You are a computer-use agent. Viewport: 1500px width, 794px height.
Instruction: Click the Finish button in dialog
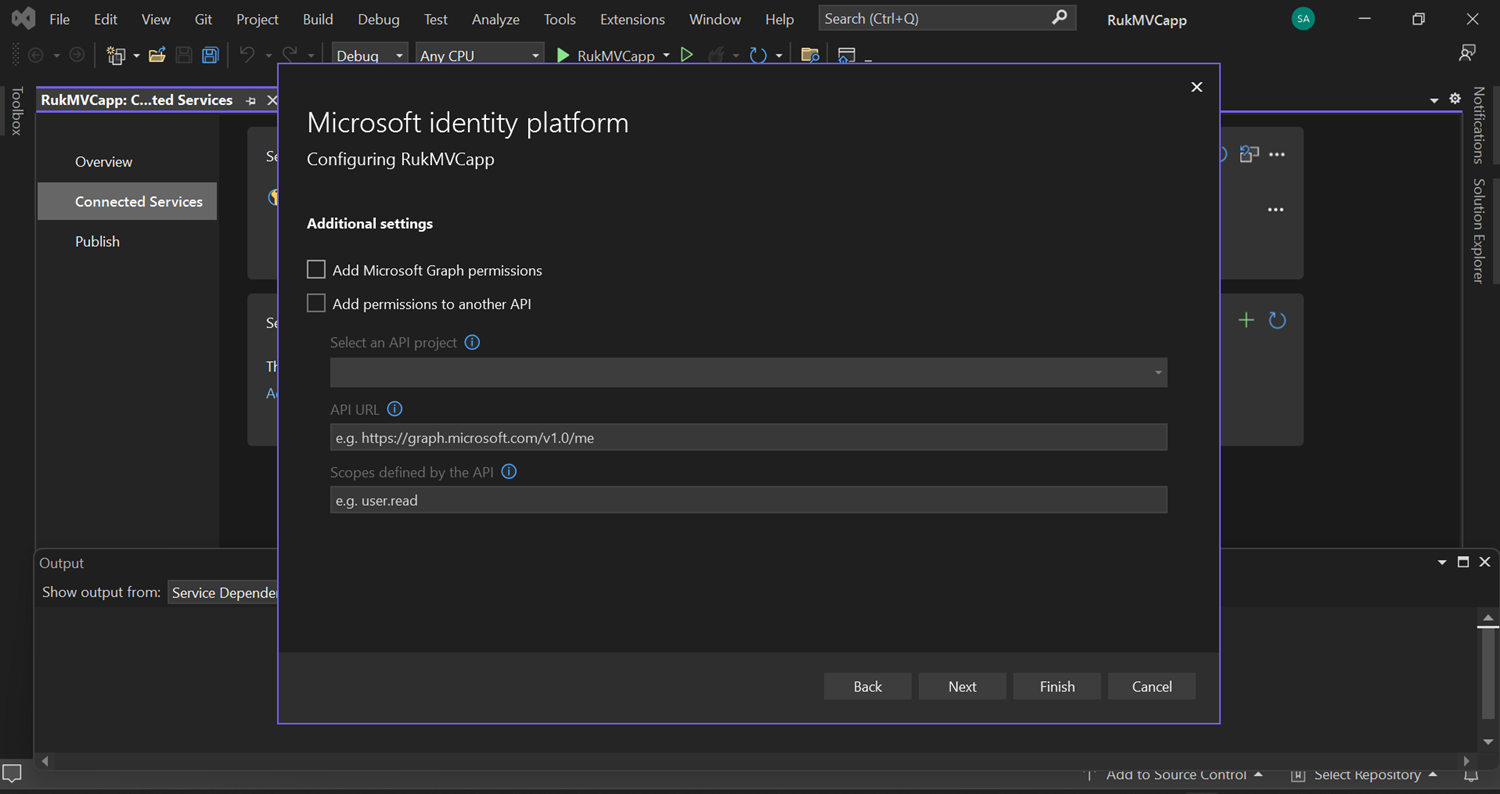point(1057,686)
